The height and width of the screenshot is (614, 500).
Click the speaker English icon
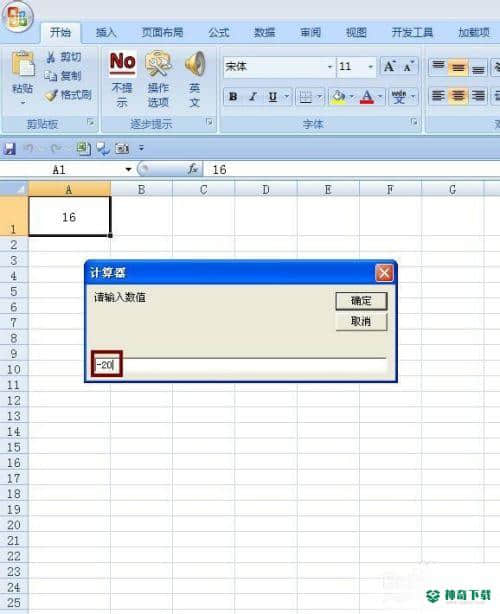tap(195, 63)
